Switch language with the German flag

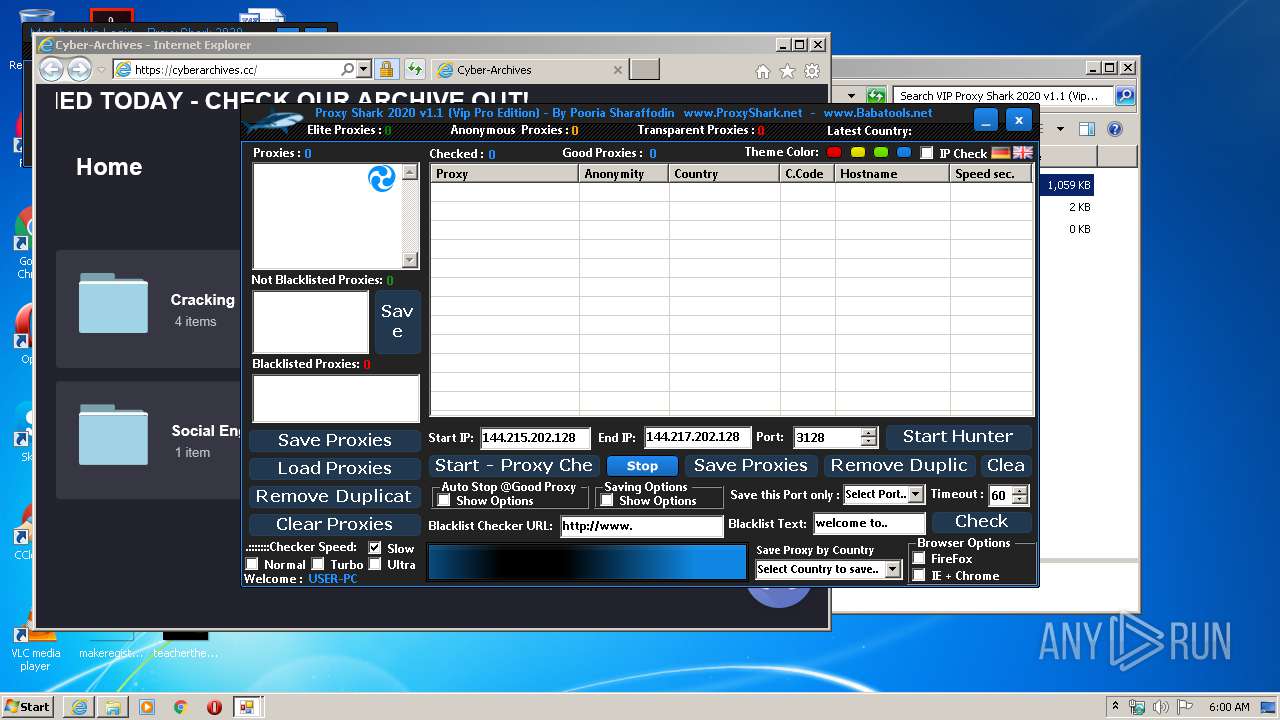(1001, 153)
